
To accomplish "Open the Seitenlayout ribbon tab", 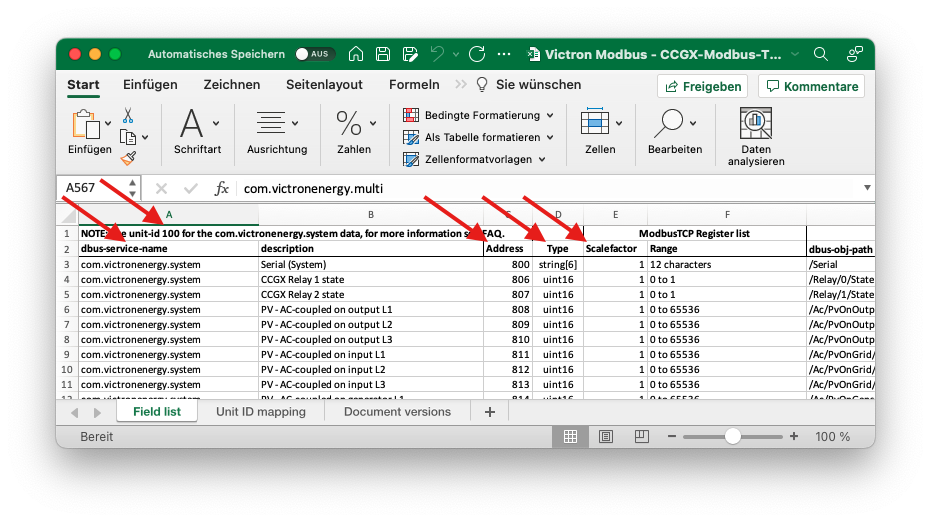I will click(x=324, y=85).
